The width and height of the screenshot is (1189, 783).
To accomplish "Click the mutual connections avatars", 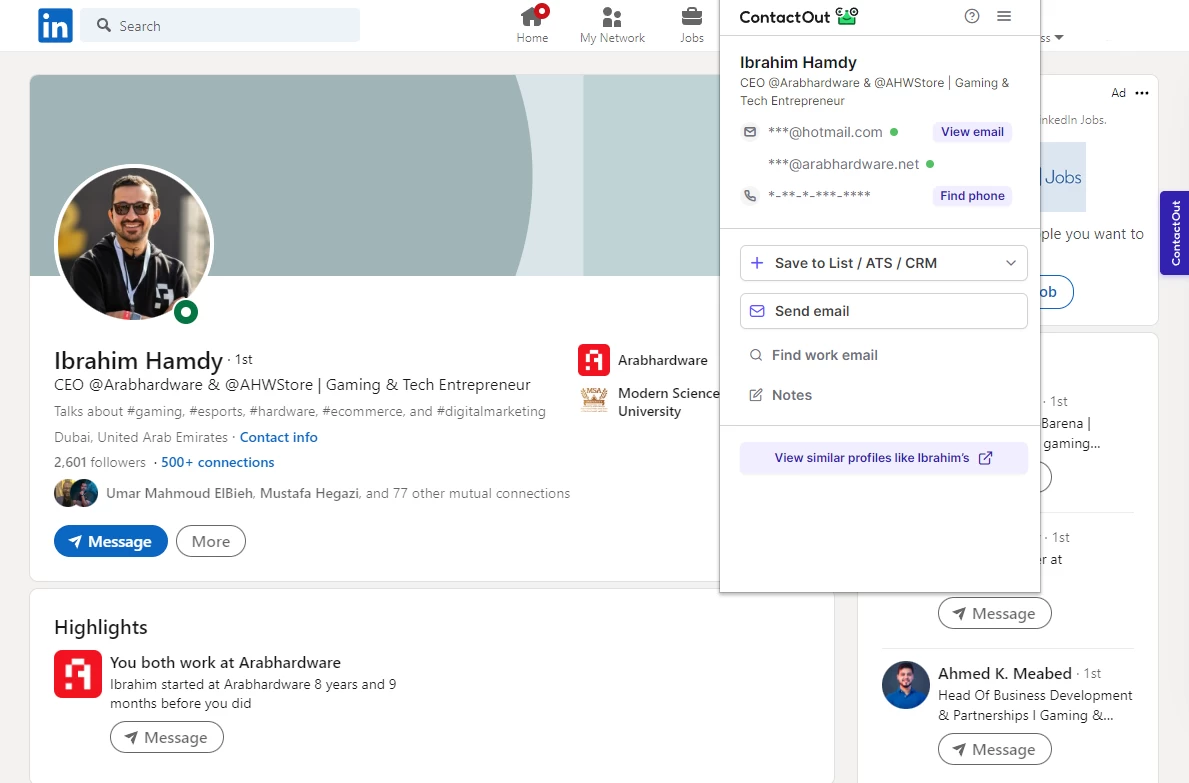I will coord(76,493).
